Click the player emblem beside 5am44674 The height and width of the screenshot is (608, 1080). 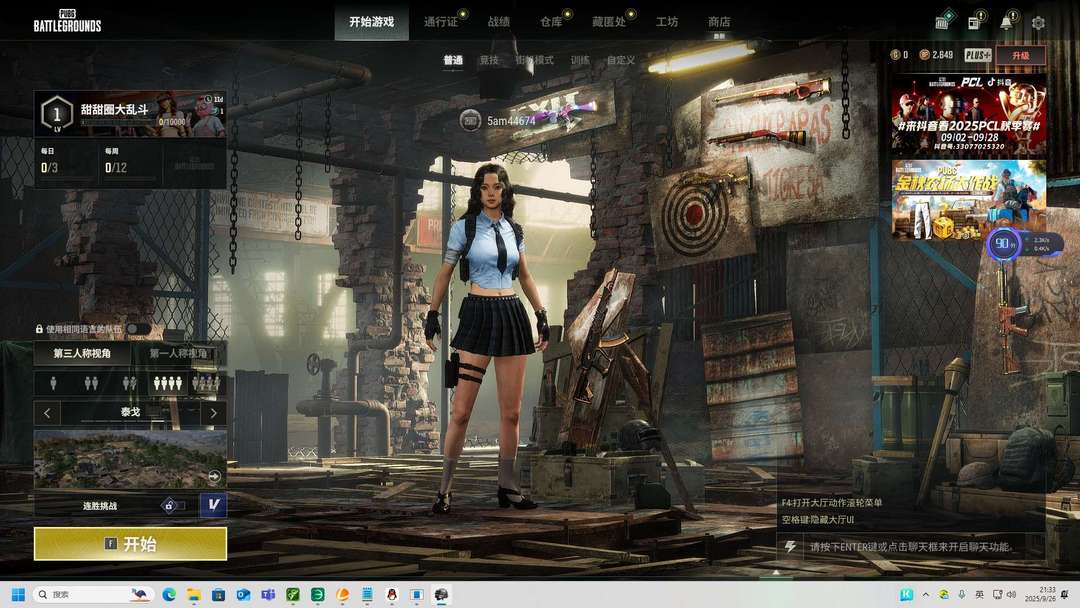[x=470, y=120]
